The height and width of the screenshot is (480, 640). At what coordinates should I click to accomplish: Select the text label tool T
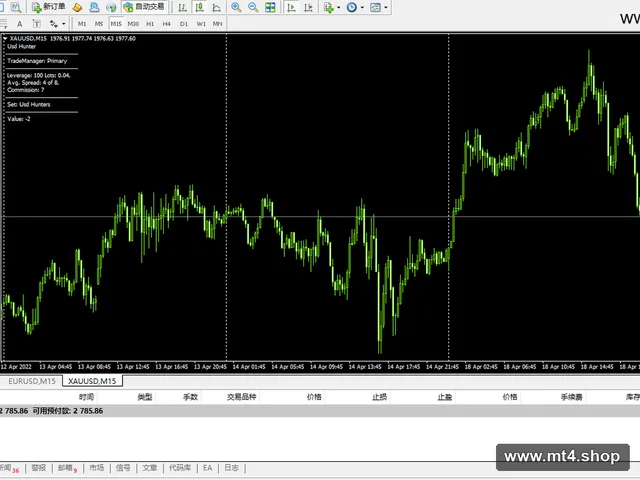point(36,24)
